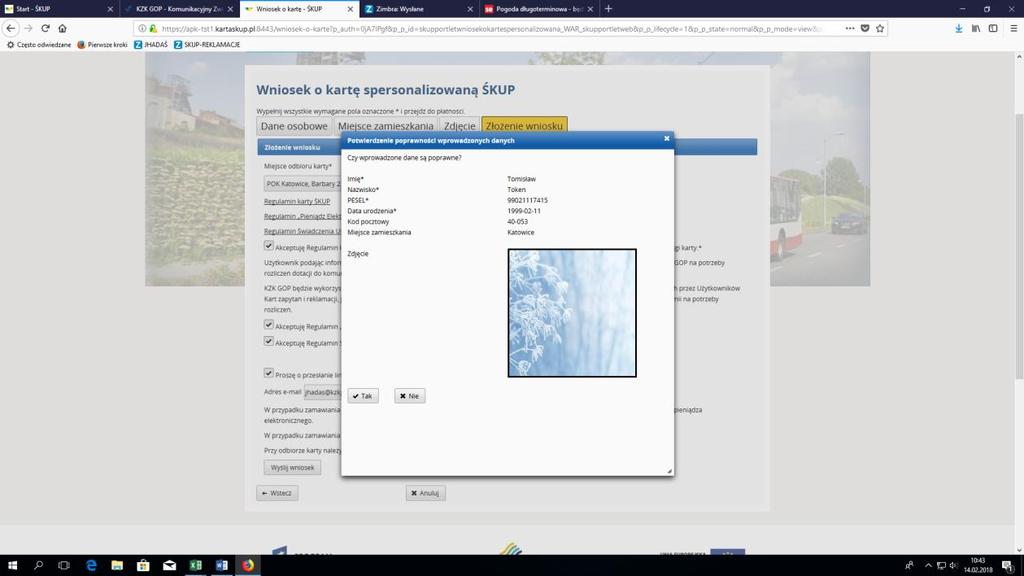Open the browser home page icon

click(62, 28)
